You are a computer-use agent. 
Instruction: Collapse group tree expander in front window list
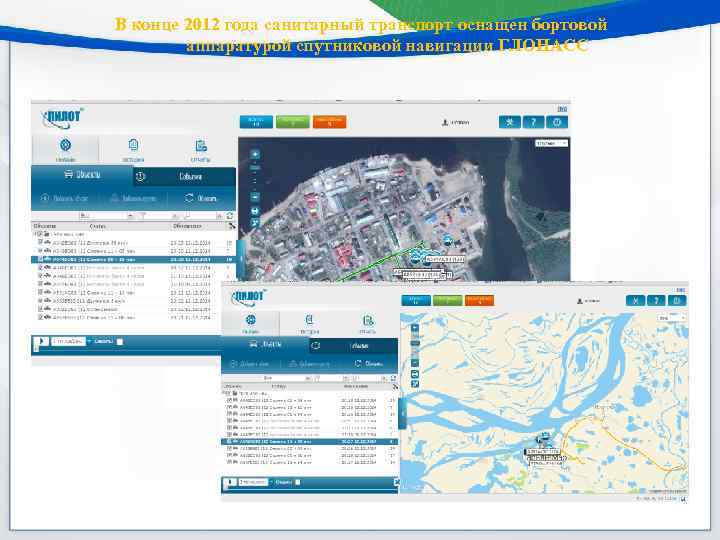pos(224,394)
